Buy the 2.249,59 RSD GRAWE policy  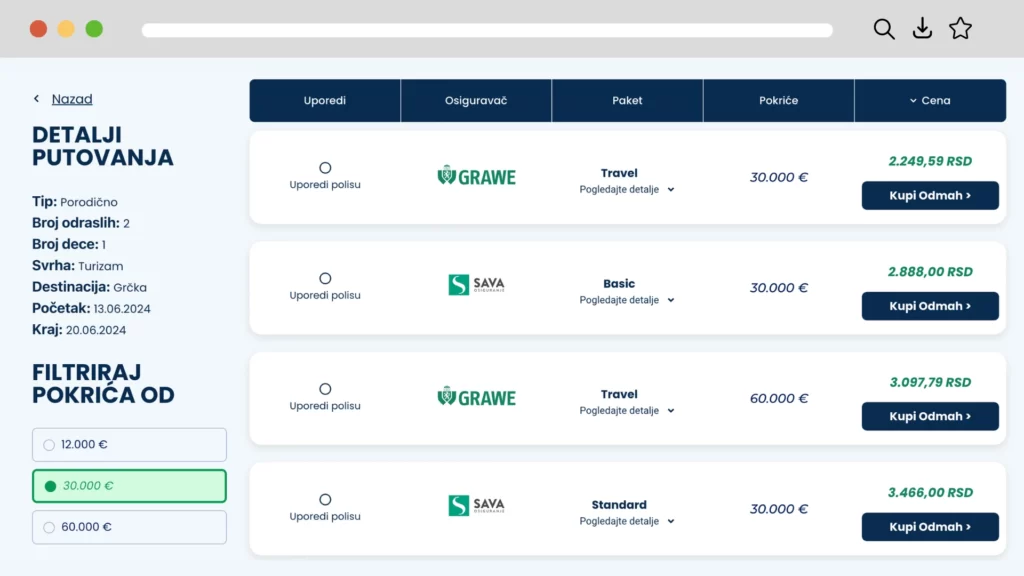930,196
